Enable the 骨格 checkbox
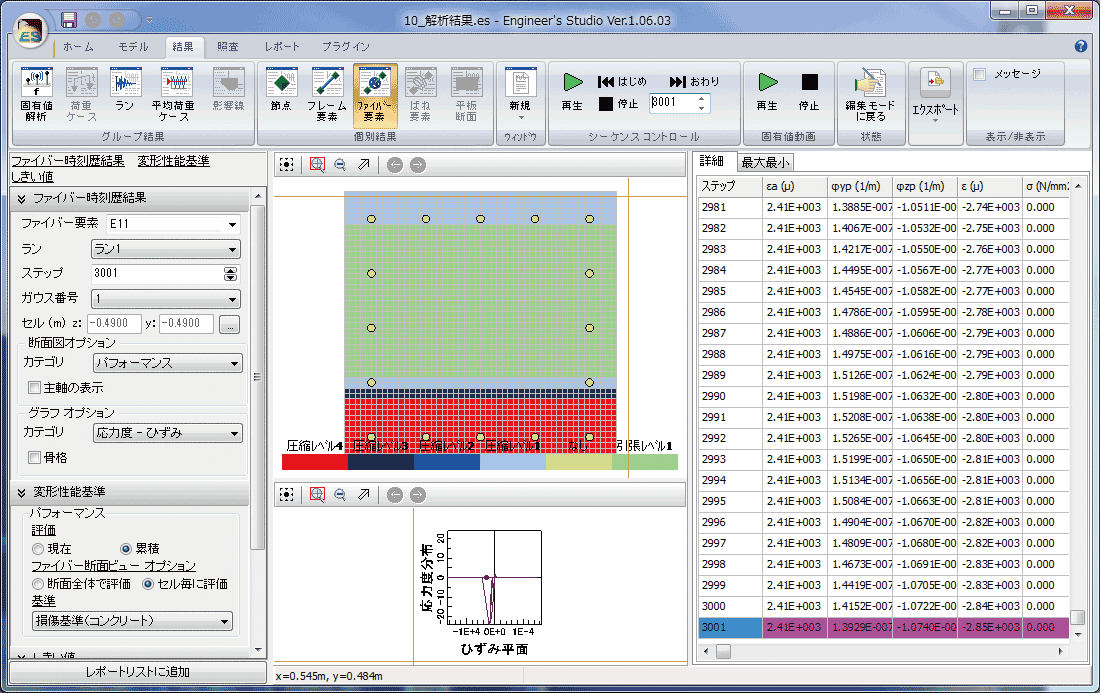The image size is (1100, 693). pyautogui.click(x=34, y=458)
